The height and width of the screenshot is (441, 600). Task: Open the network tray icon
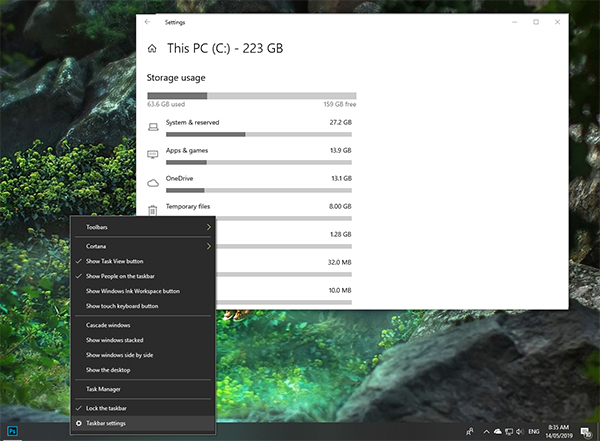[509, 432]
